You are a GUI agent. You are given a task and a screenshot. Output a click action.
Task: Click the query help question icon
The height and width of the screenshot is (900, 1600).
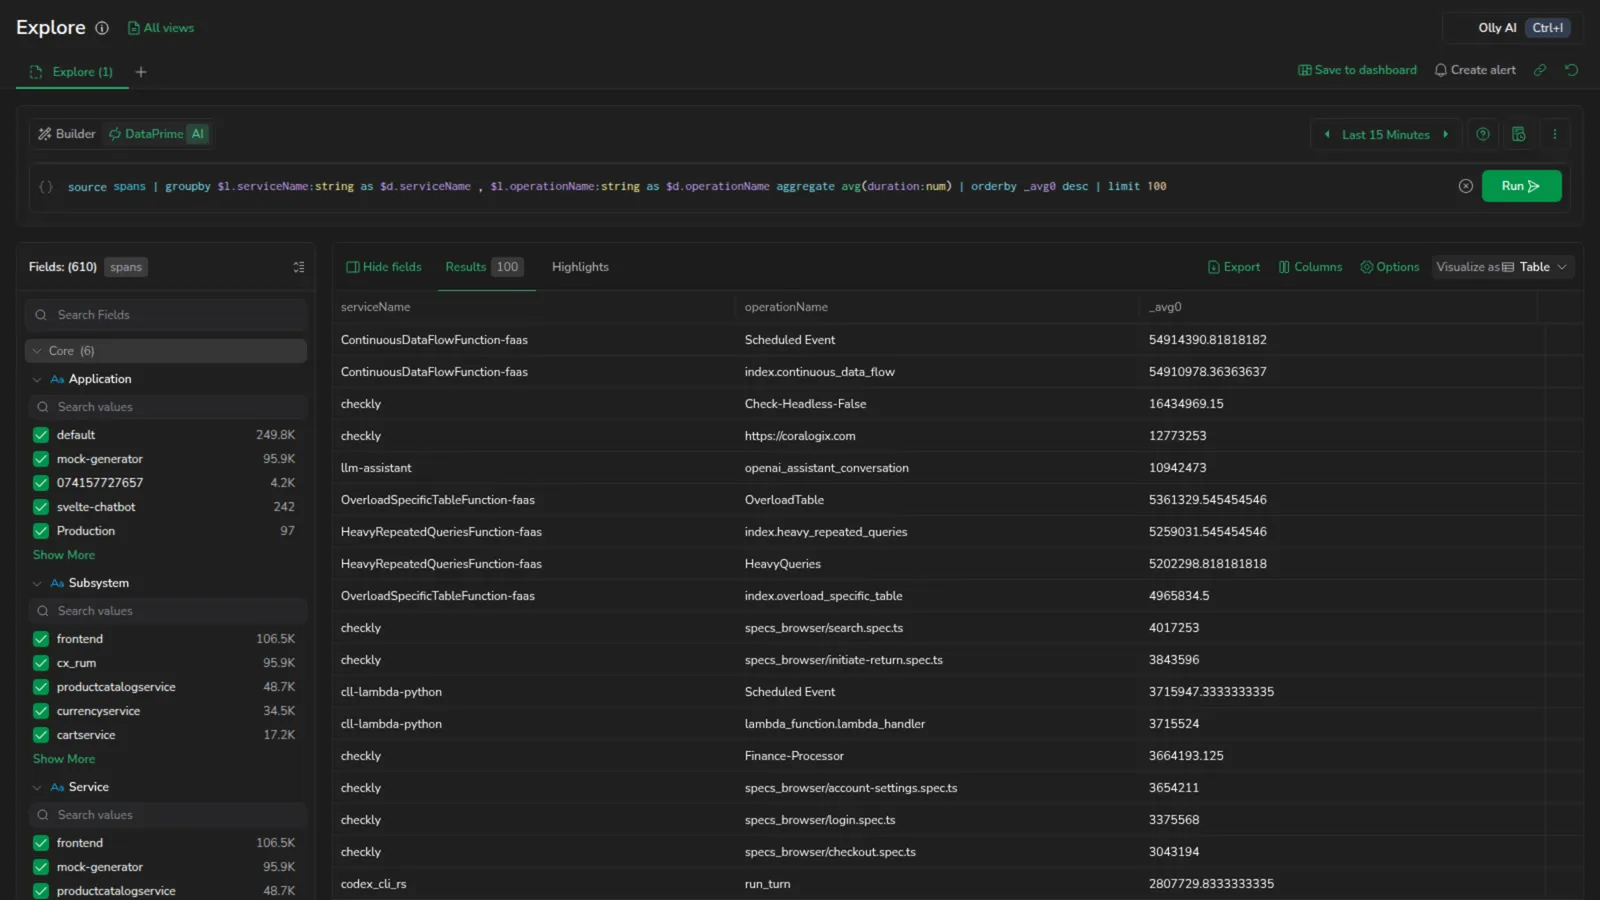tap(1483, 134)
